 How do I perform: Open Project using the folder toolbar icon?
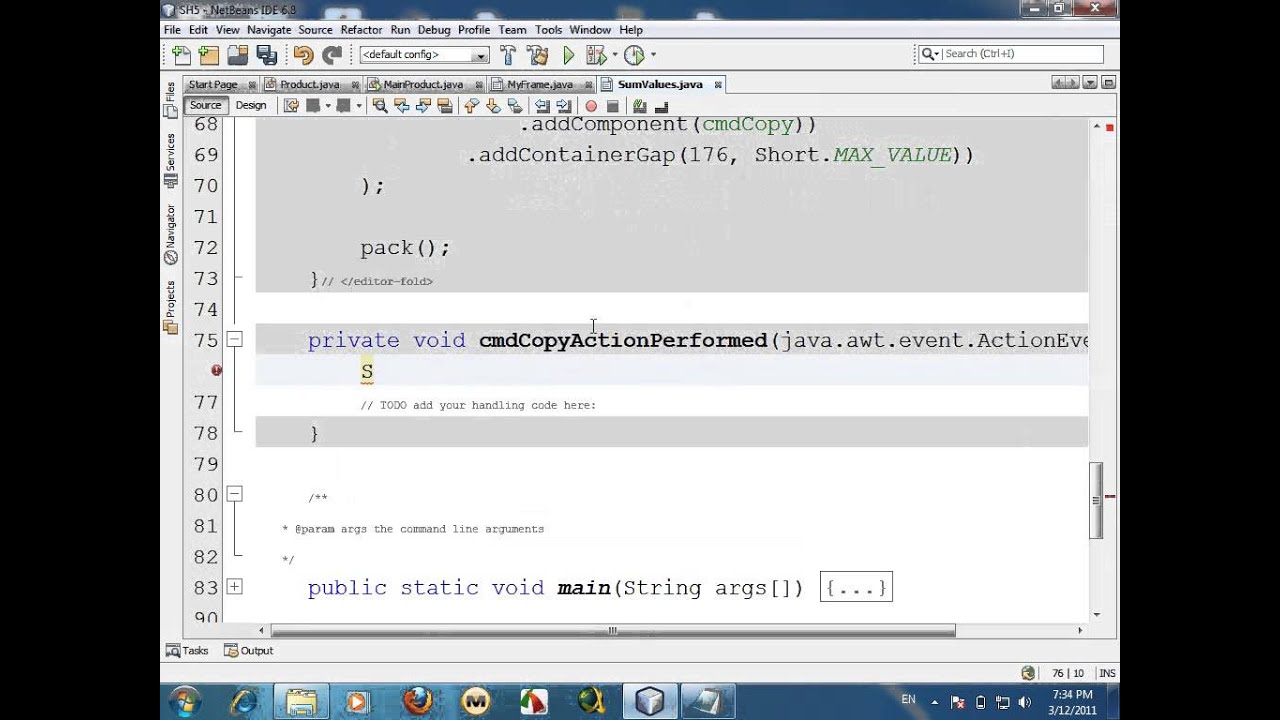pyautogui.click(x=237, y=55)
